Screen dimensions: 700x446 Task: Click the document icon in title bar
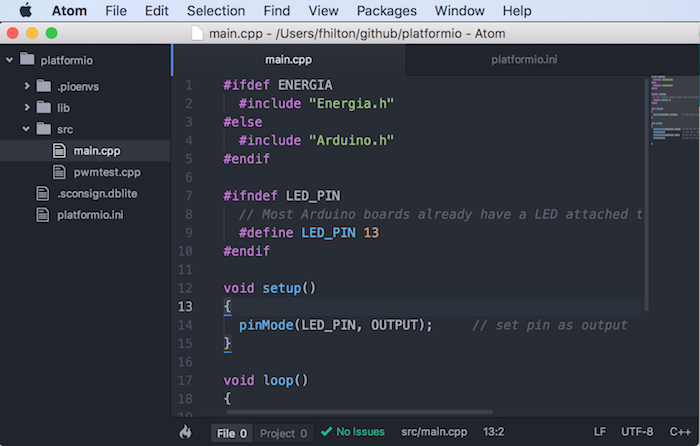(197, 33)
